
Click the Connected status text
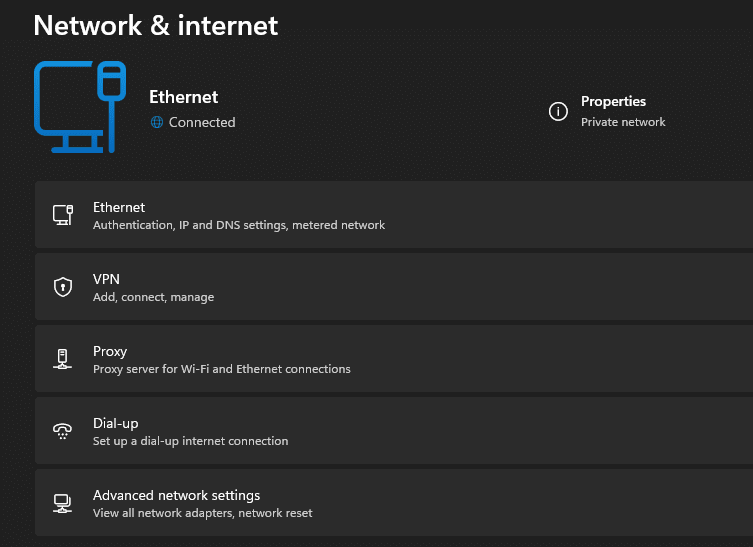(x=202, y=122)
